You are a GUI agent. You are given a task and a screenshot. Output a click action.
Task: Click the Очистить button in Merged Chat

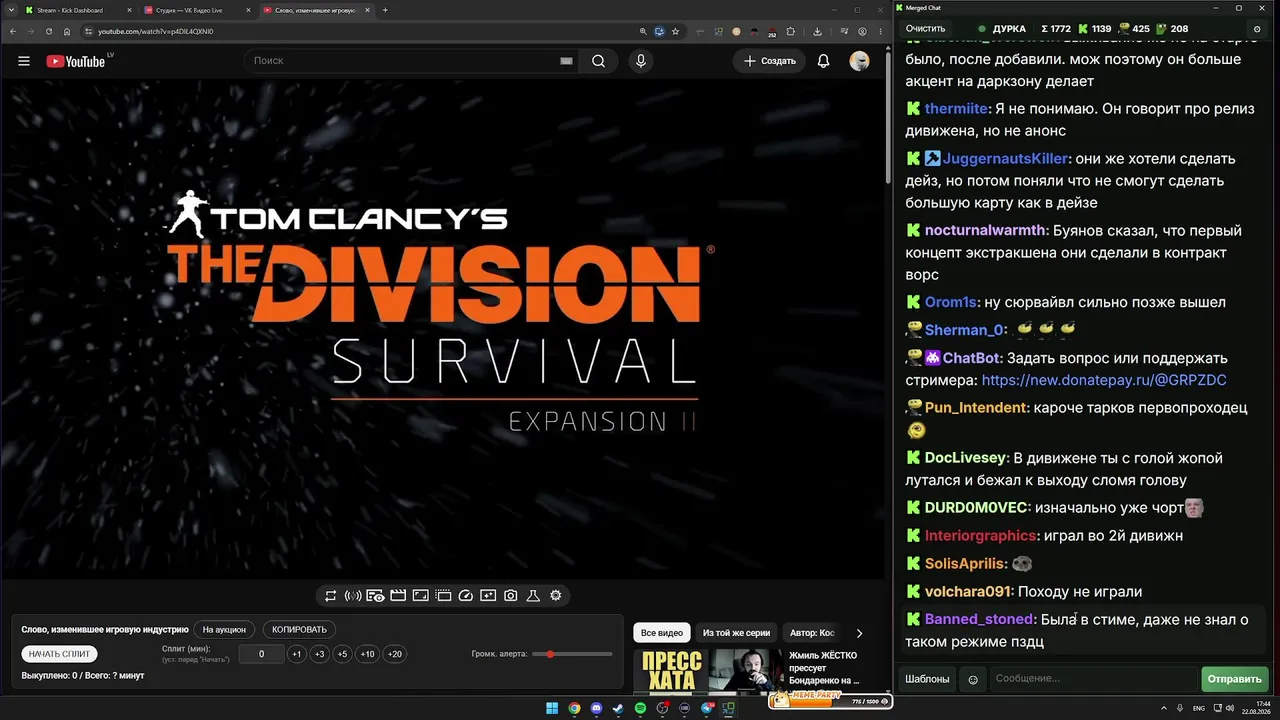pos(926,29)
